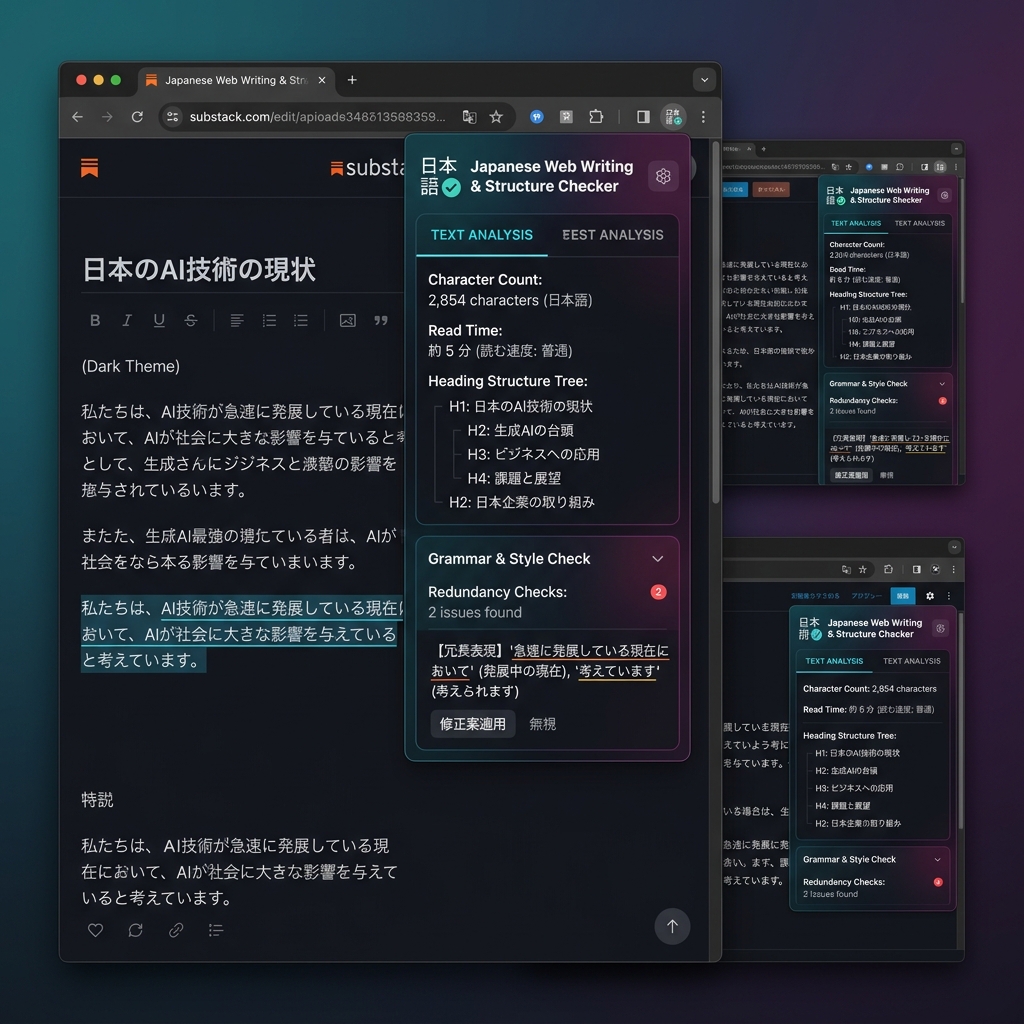
Task: Select TEXT ANALYSIS tab in bottom-right window
Action: (834, 661)
